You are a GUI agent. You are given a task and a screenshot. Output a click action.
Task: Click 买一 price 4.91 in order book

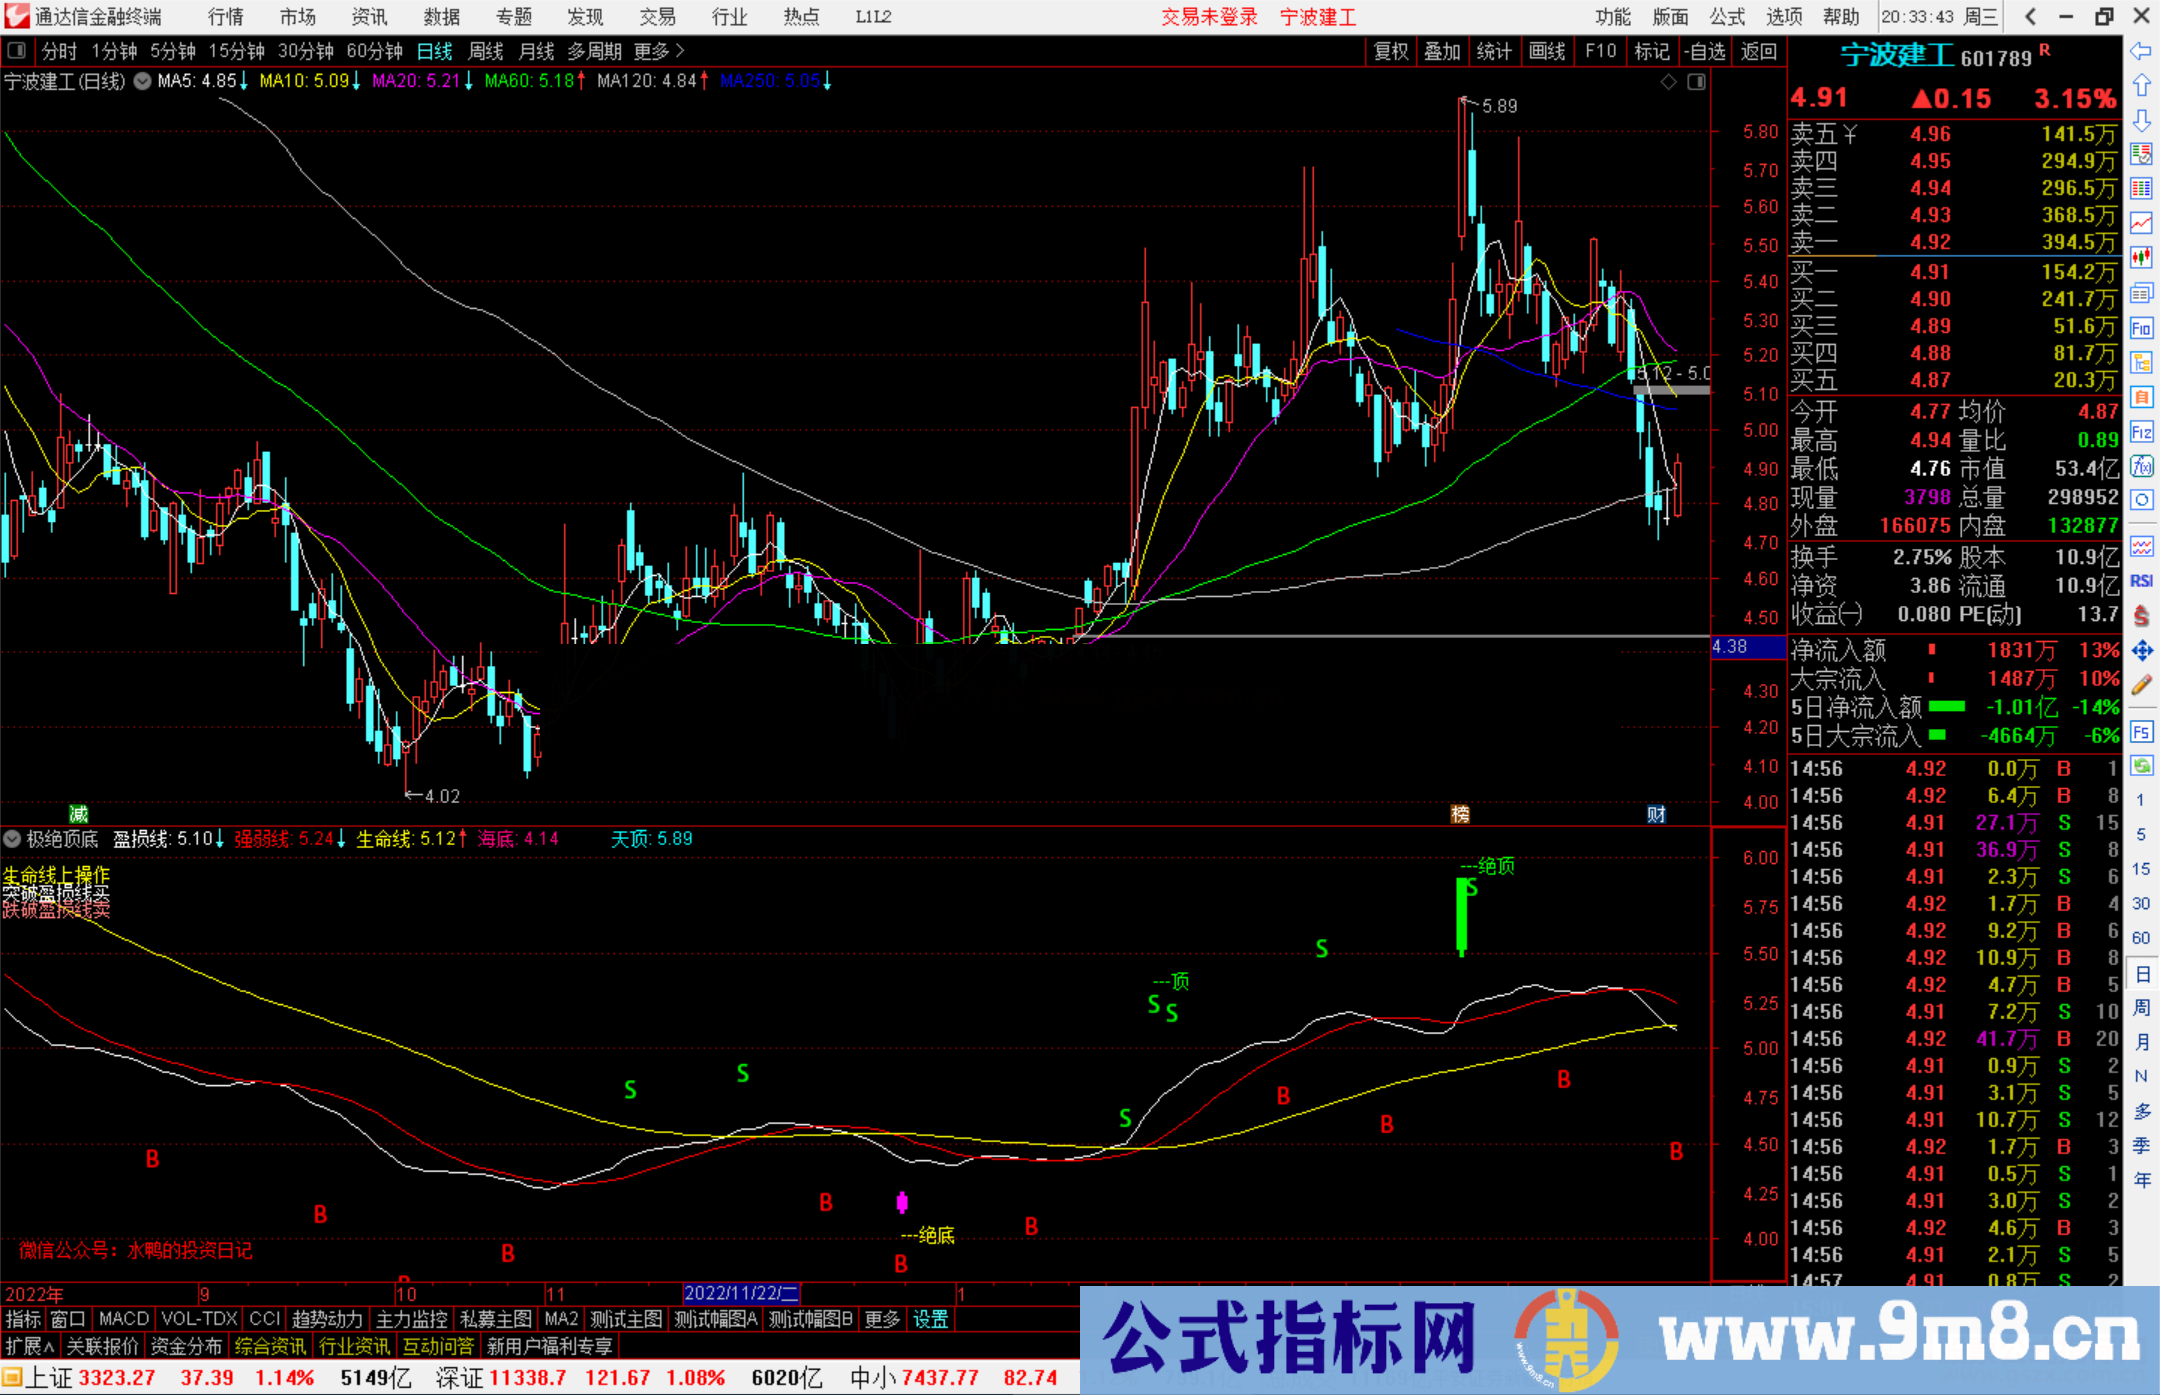pyautogui.click(x=1931, y=271)
